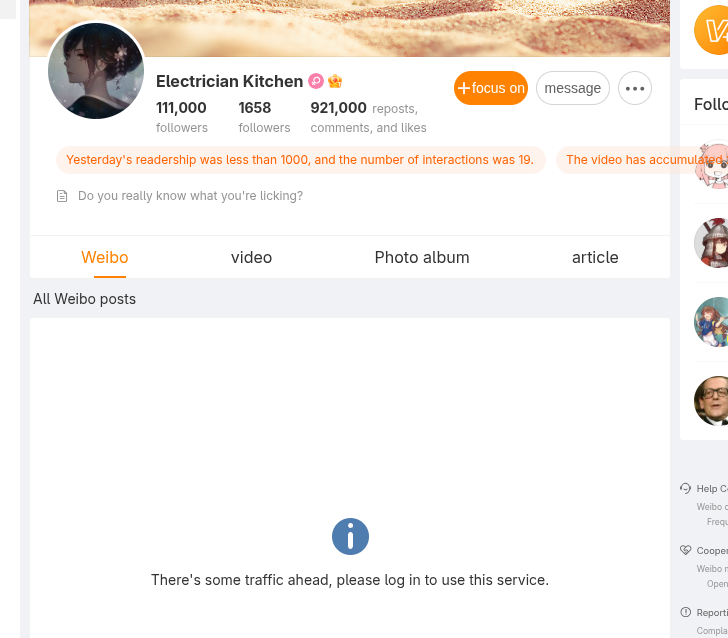
Task: Click the Cooperation handshake icon
Action: click(686, 550)
